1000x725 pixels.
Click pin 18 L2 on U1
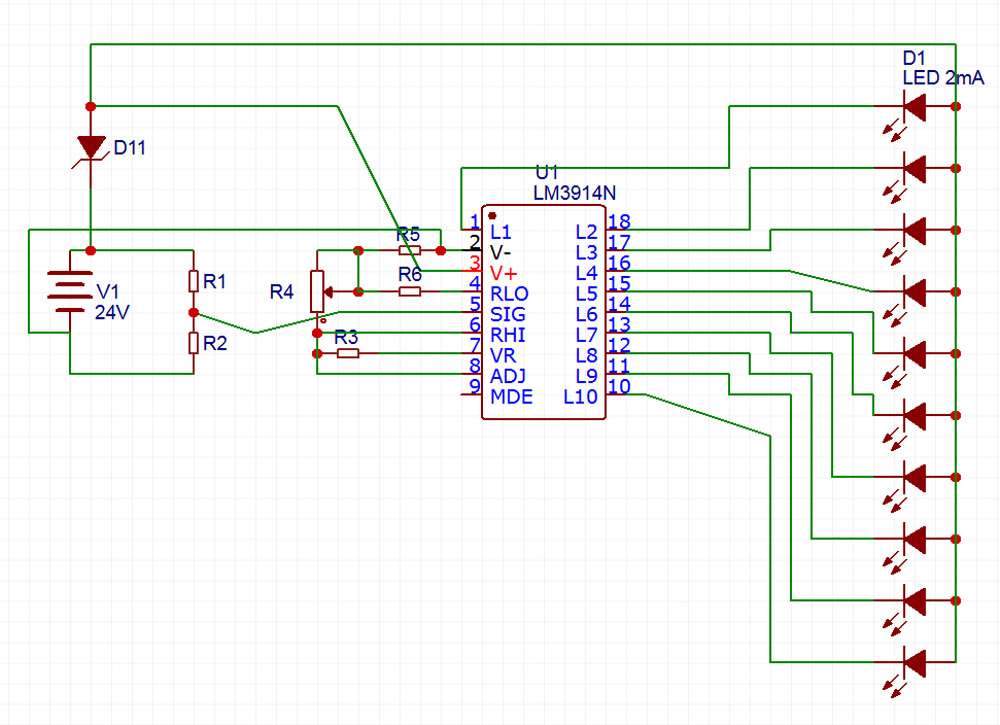617,230
